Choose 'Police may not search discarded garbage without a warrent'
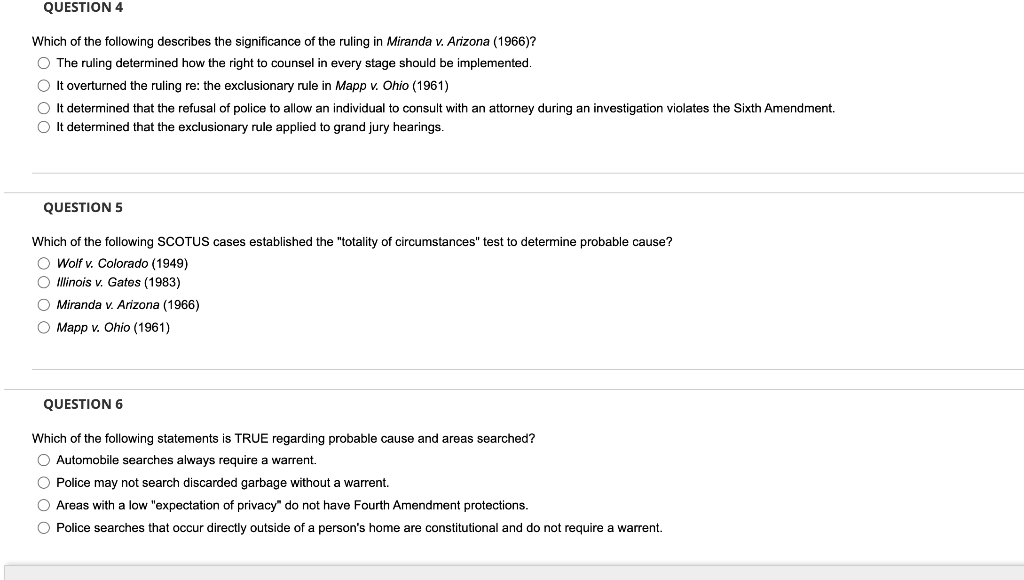 44,482
